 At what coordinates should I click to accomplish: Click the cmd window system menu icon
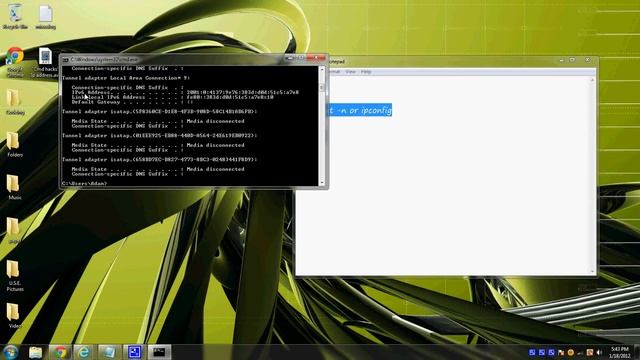pyautogui.click(x=65, y=60)
